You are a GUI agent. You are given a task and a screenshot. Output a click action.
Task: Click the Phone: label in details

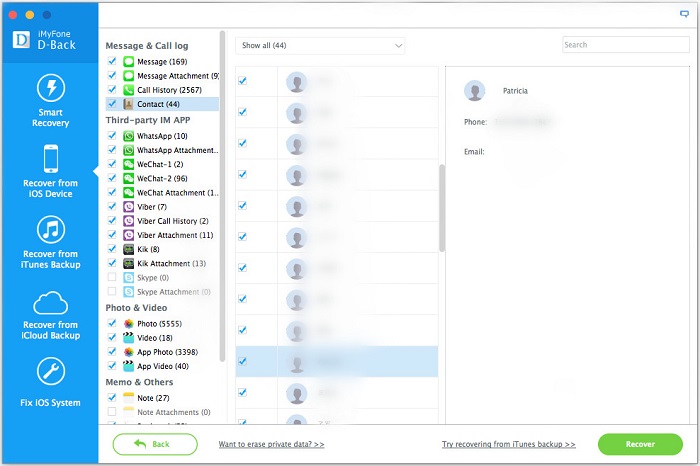point(475,122)
